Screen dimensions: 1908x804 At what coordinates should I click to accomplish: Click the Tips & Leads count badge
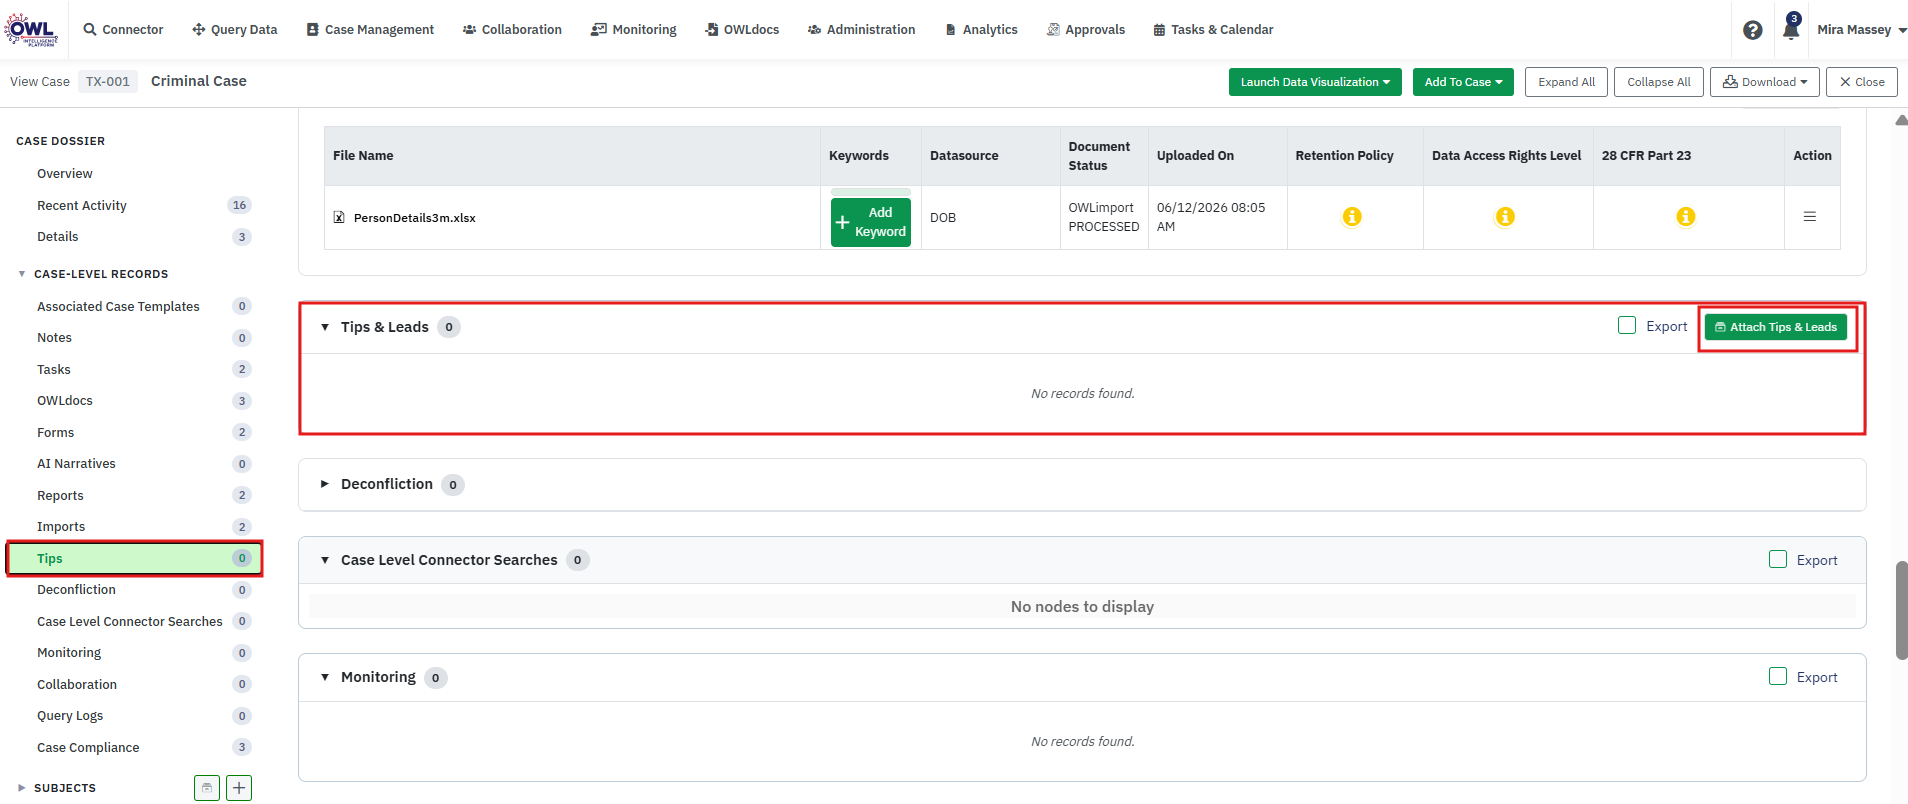[449, 327]
